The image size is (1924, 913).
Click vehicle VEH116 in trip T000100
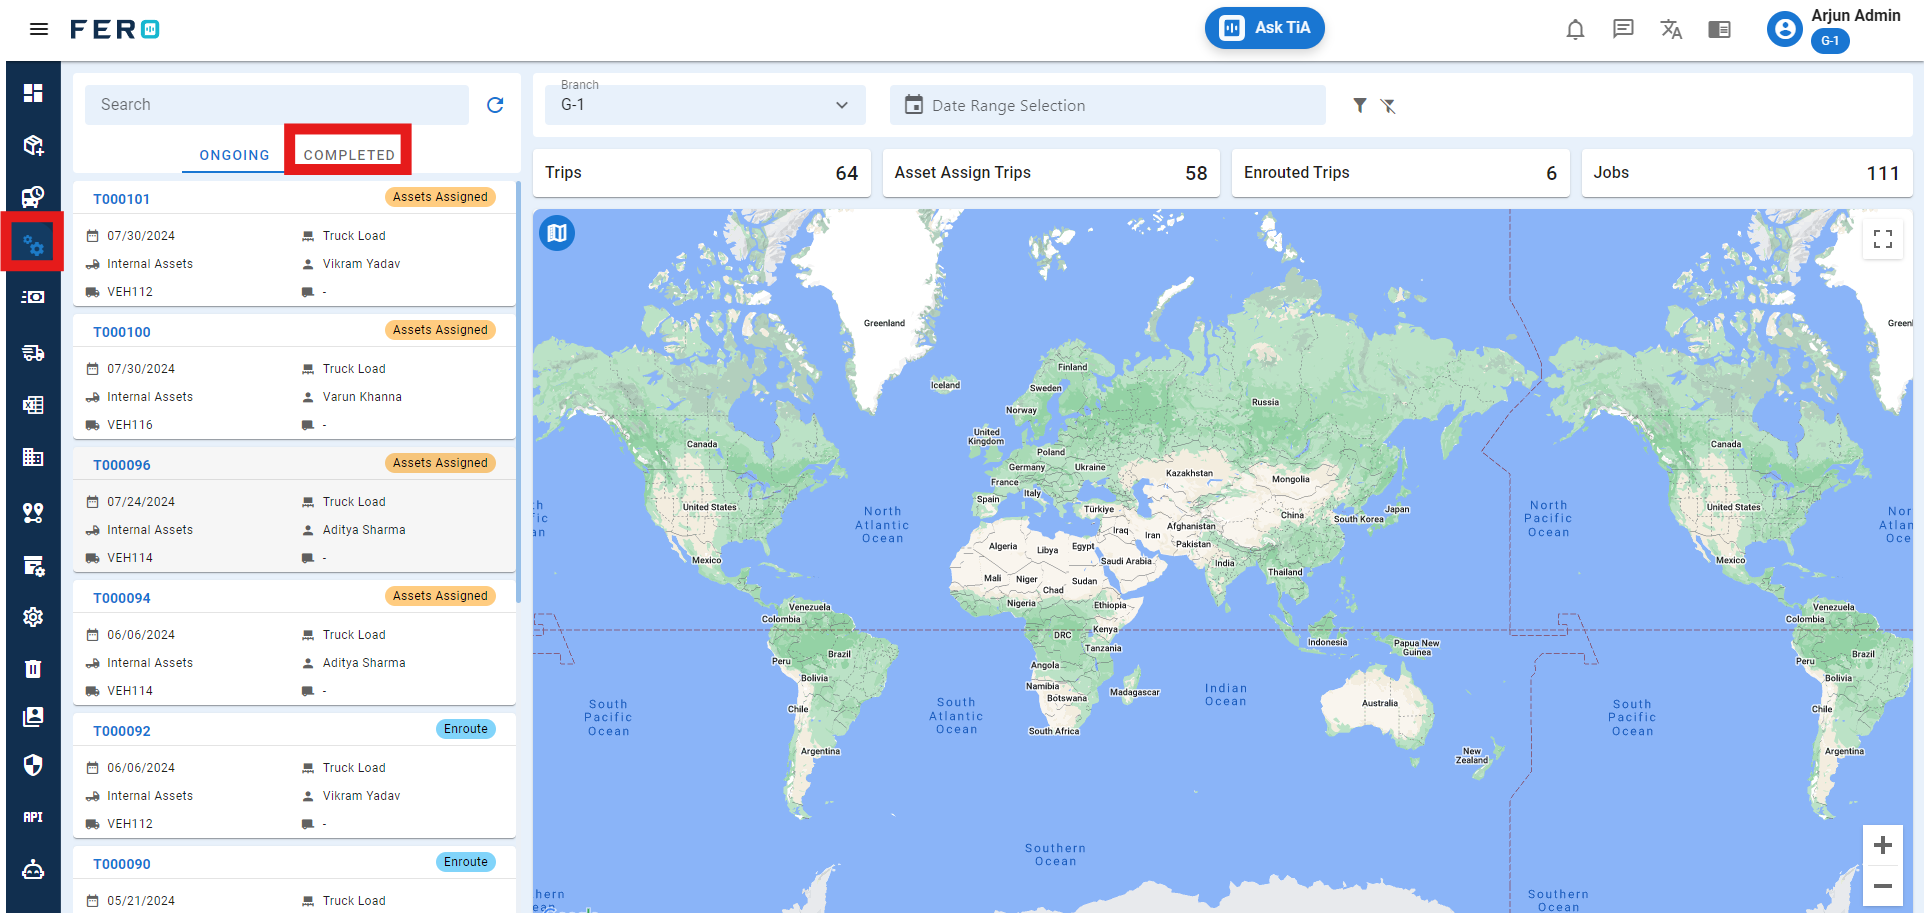(130, 425)
